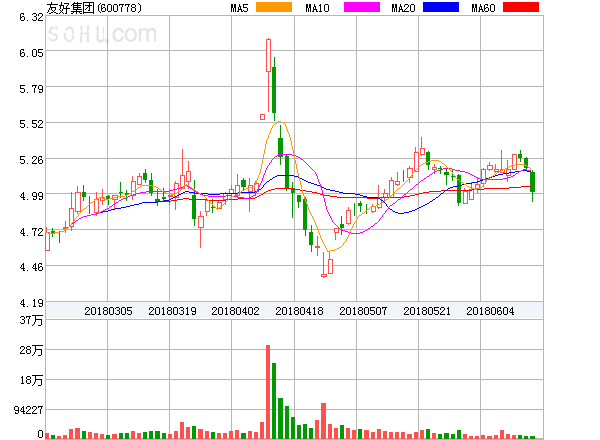Click the 28万 volume axis label
The width and height of the screenshot is (600, 440).
(x=31, y=350)
